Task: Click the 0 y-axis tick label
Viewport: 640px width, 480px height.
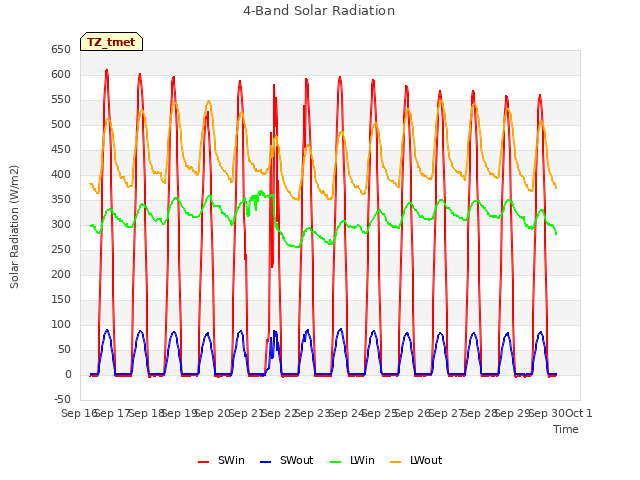Action: pos(68,375)
